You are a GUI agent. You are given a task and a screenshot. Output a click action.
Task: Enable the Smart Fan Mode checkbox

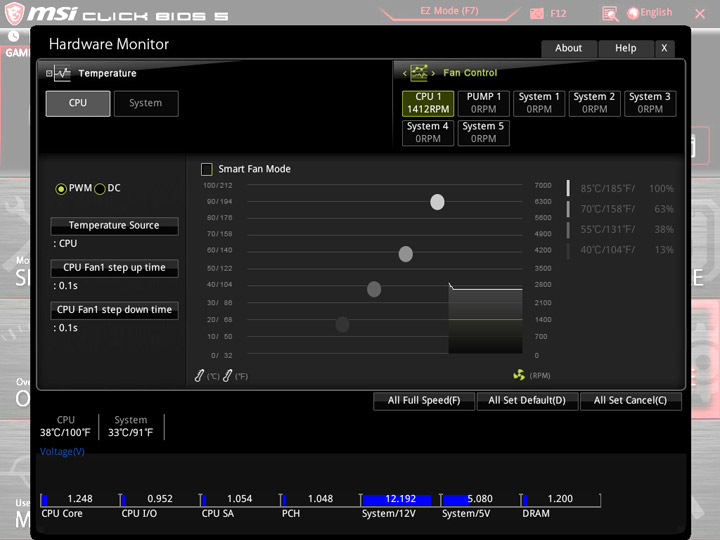click(x=207, y=169)
